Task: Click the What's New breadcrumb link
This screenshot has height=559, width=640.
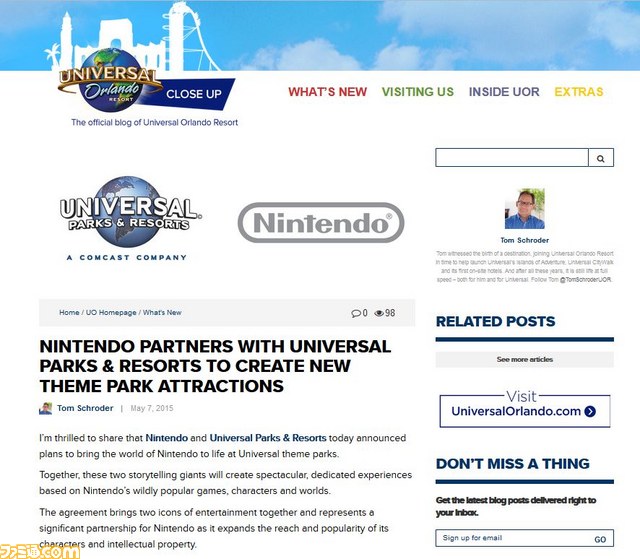Action: [162, 313]
